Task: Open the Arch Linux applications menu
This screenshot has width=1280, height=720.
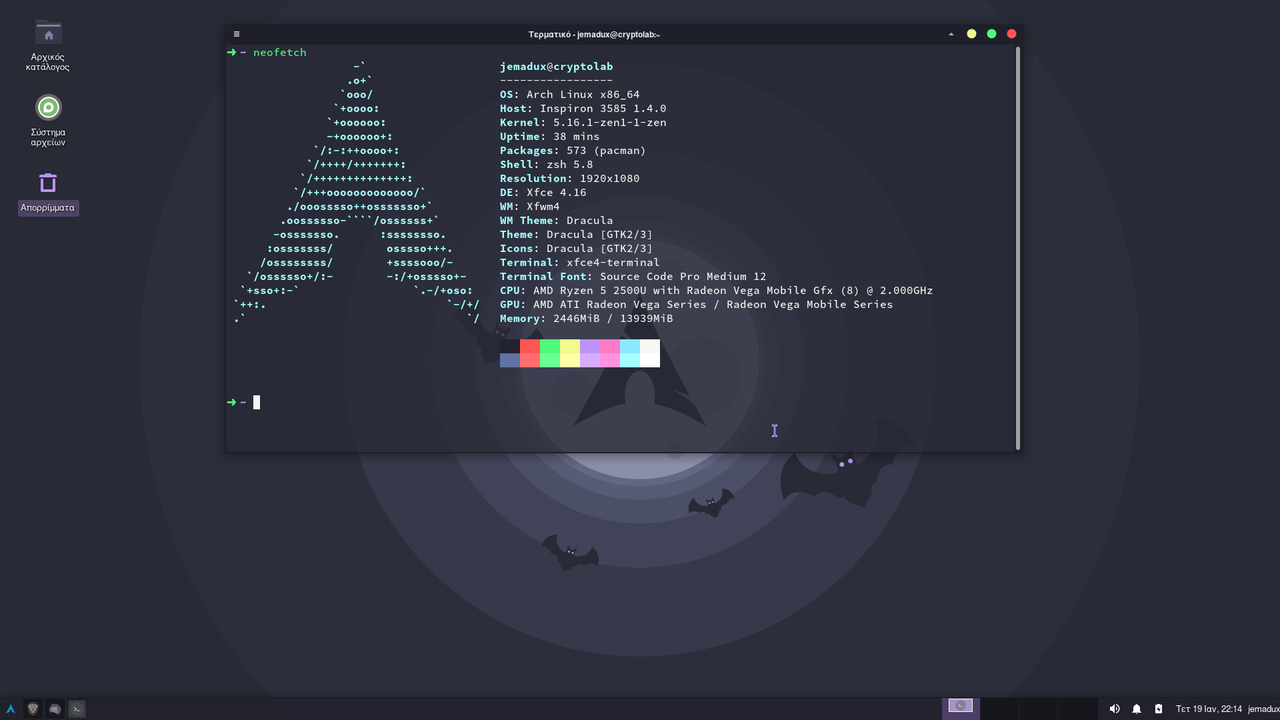Action: tap(11, 708)
